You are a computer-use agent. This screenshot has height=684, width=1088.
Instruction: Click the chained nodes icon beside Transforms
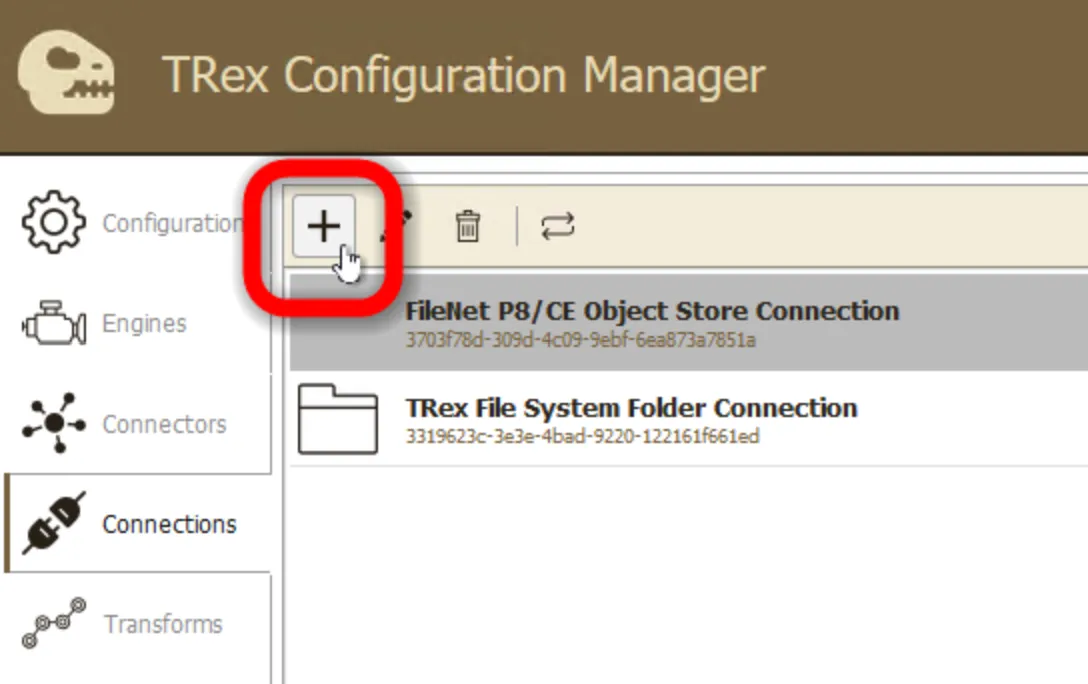(54, 623)
